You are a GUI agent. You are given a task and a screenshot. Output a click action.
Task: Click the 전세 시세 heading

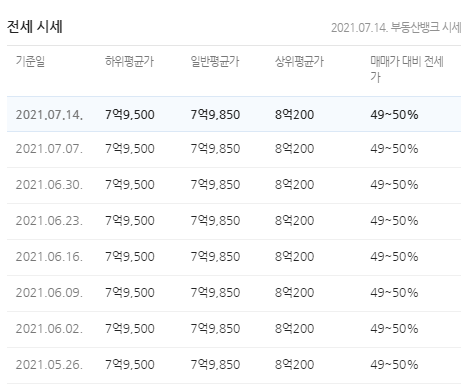[x=35, y=27]
